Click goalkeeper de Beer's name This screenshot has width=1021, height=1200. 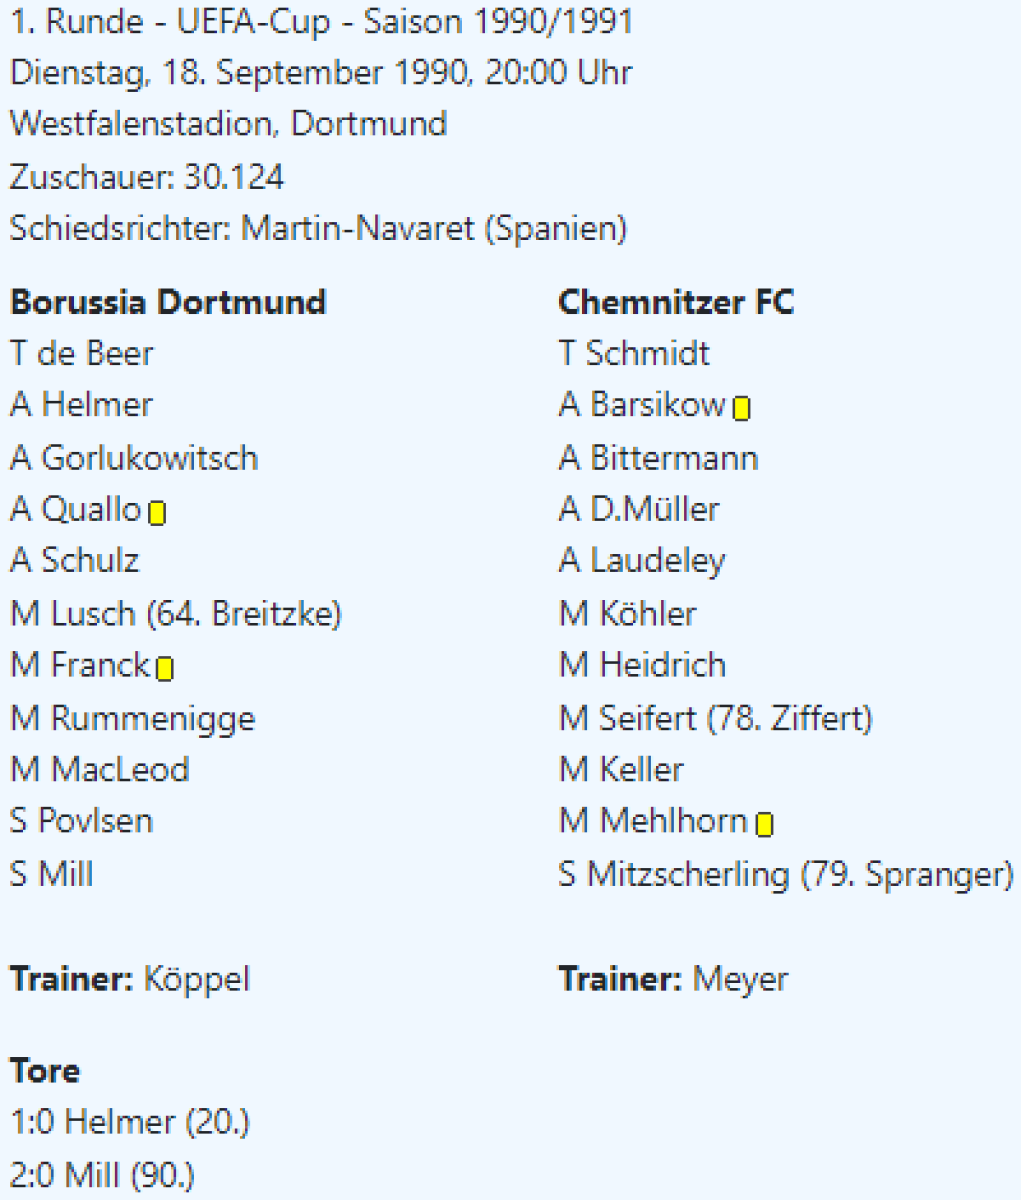click(96, 354)
